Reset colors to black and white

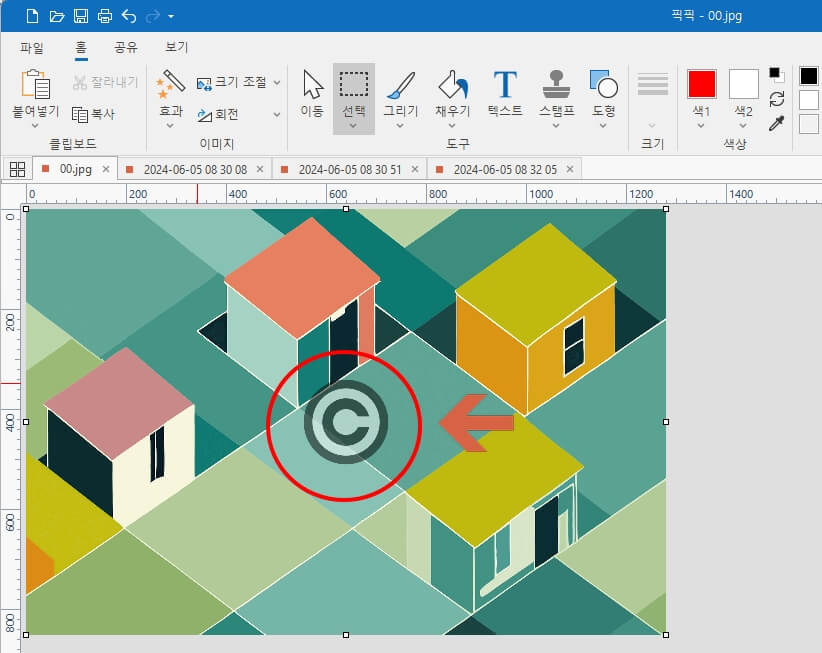(x=776, y=75)
